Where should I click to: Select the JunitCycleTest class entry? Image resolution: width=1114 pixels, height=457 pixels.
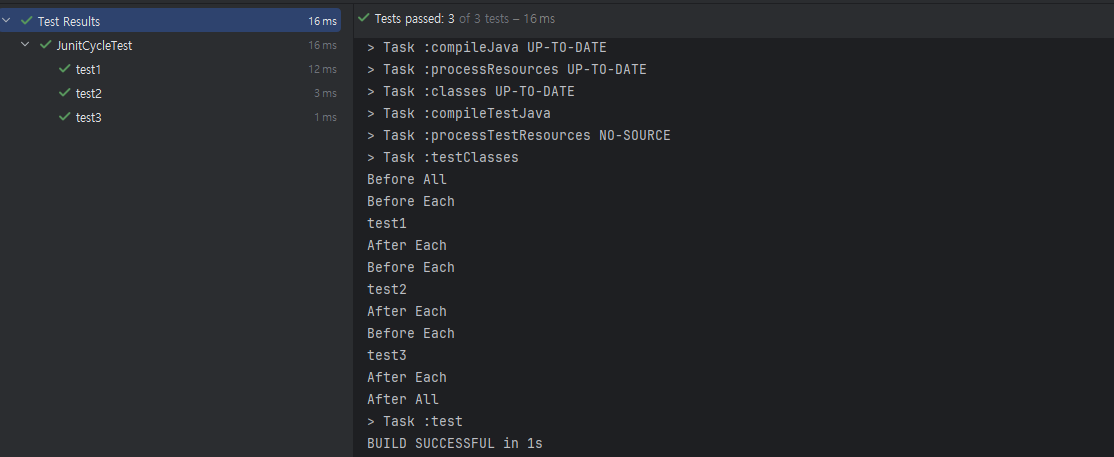[x=94, y=45]
